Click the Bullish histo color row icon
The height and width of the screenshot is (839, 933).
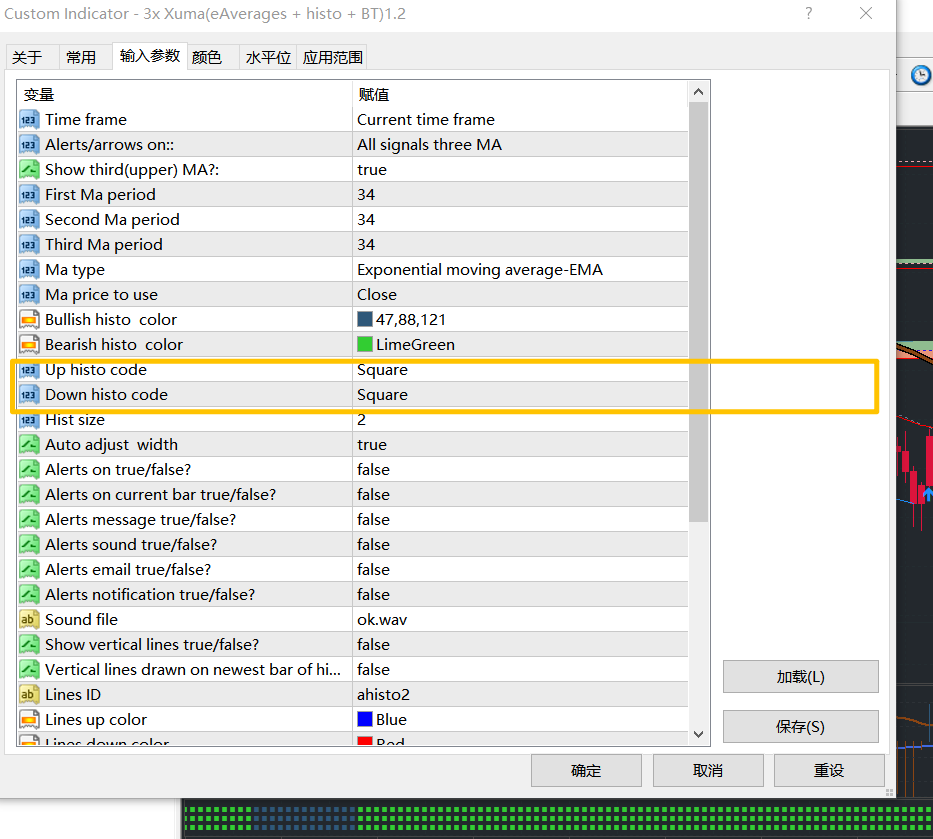[29, 320]
